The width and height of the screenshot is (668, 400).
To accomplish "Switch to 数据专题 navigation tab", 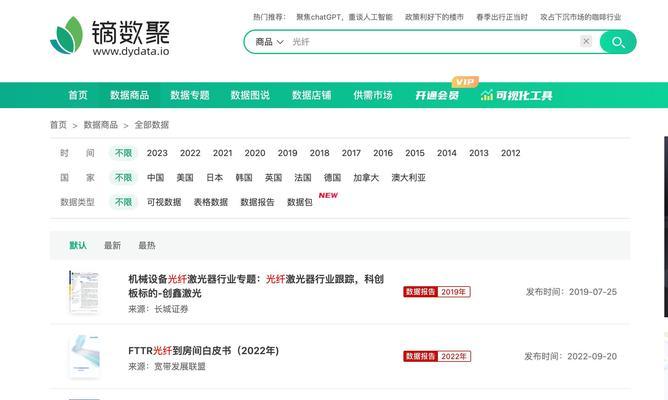I will (190, 95).
